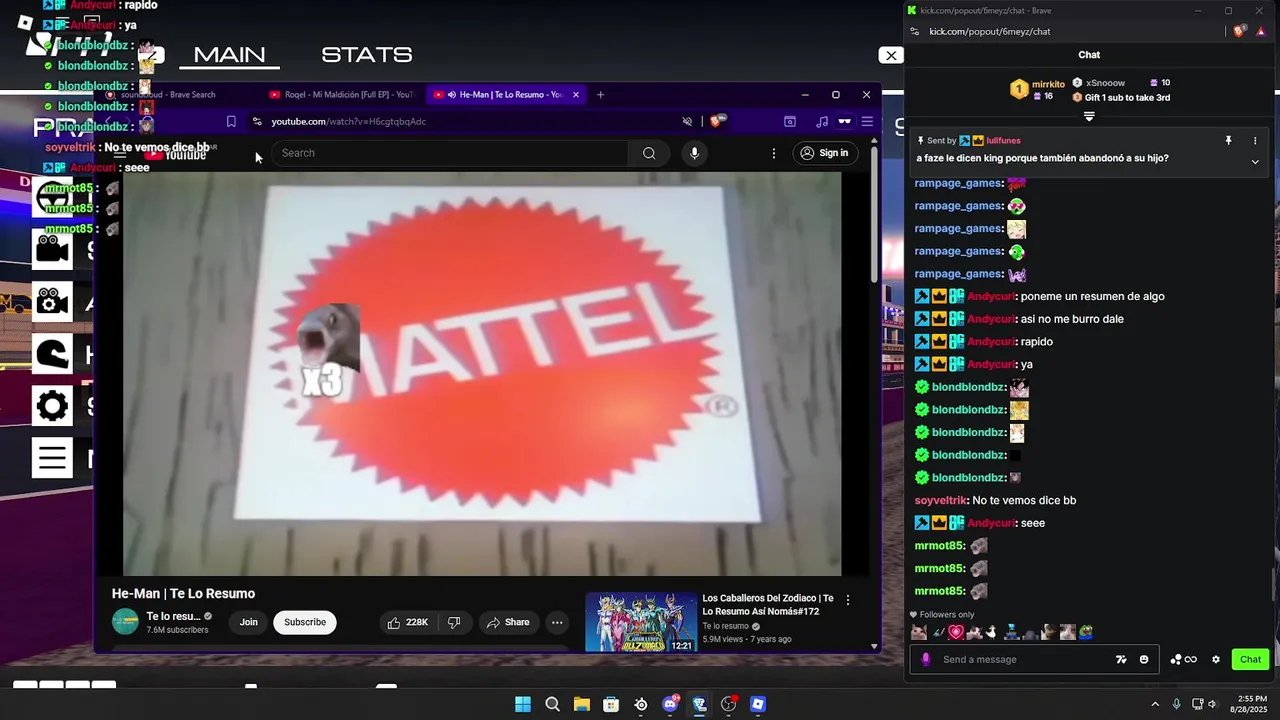1280x720 pixels.
Task: Click the Mattel video player area
Action: (482, 374)
